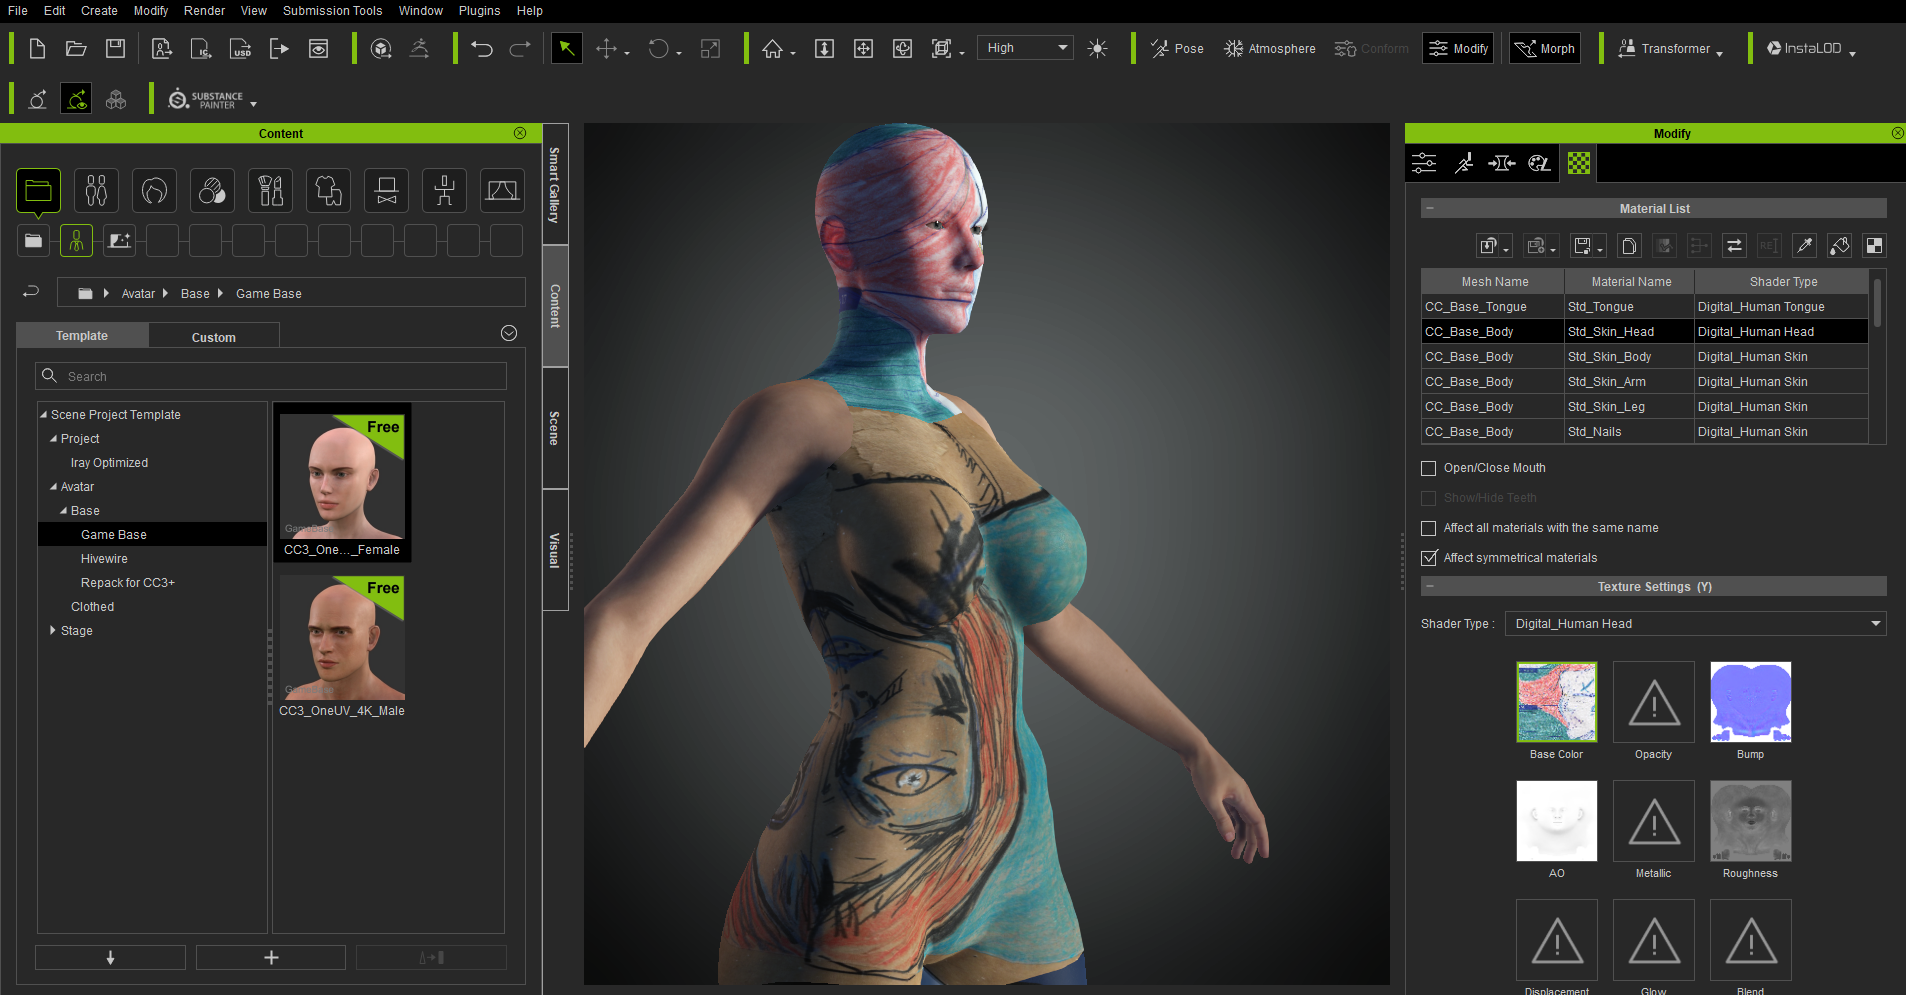1906x995 pixels.
Task: Open the Morph tool
Action: (1545, 49)
